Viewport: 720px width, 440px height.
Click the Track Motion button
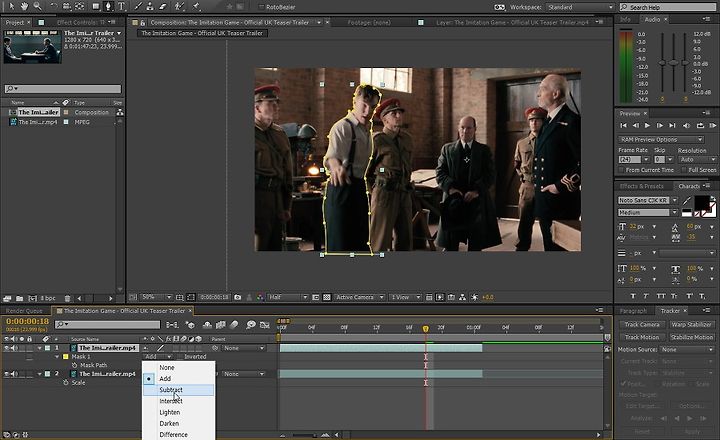[x=642, y=337]
